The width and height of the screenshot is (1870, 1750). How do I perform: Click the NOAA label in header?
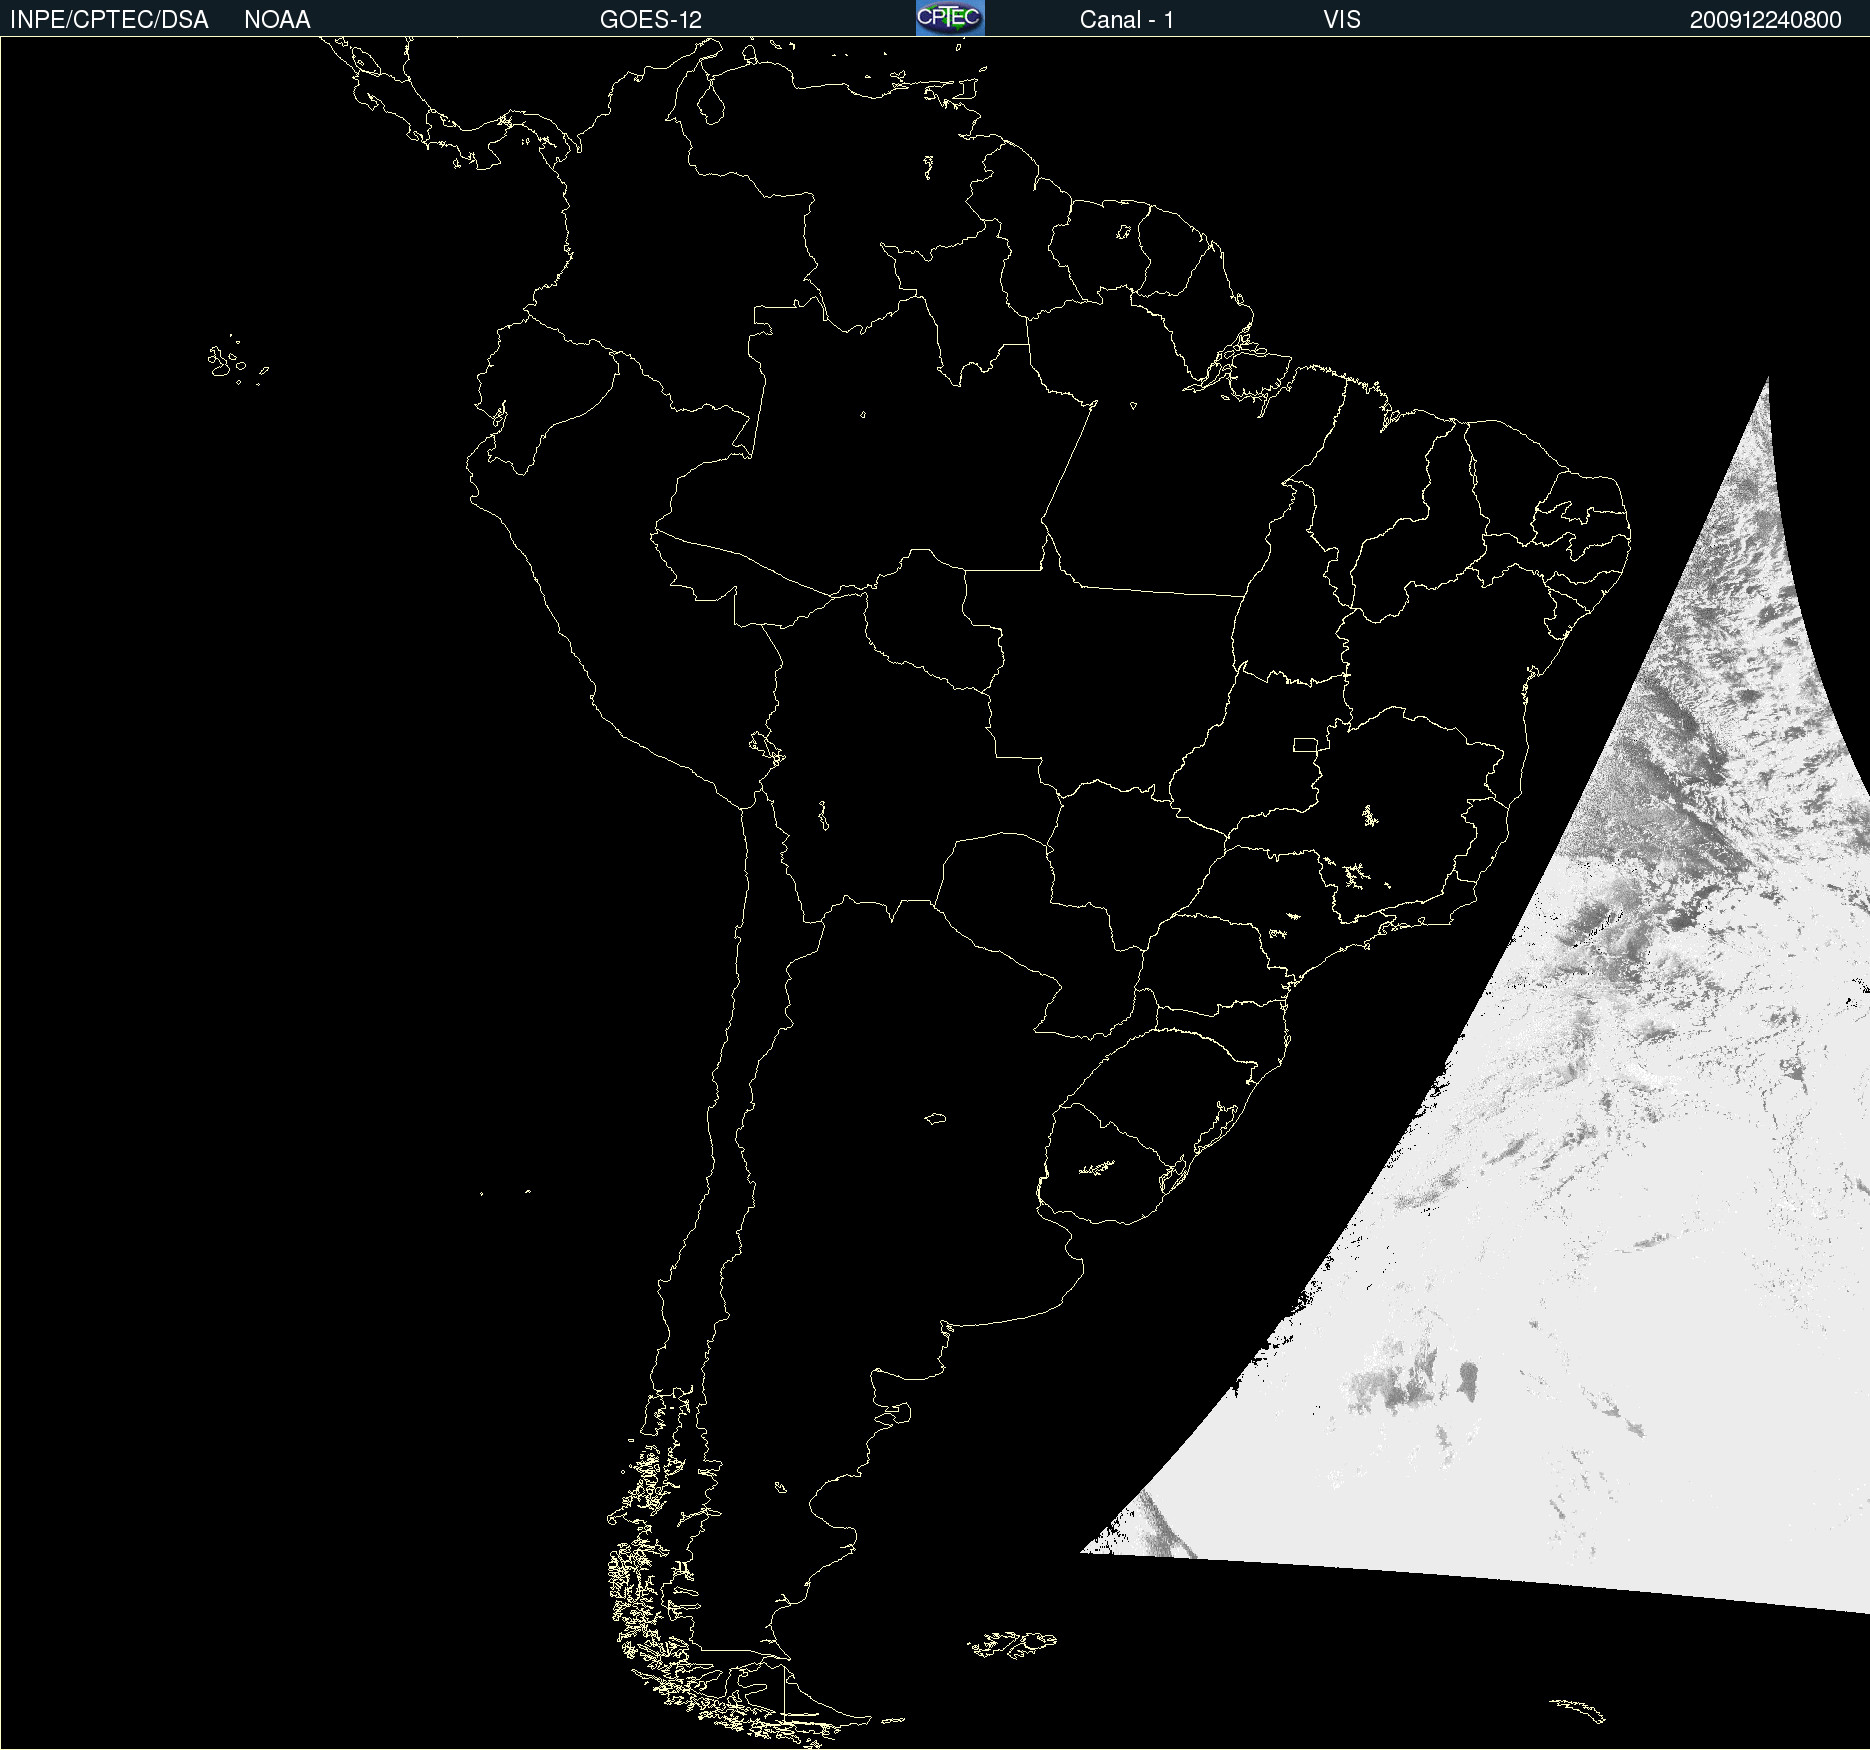pyautogui.click(x=277, y=20)
